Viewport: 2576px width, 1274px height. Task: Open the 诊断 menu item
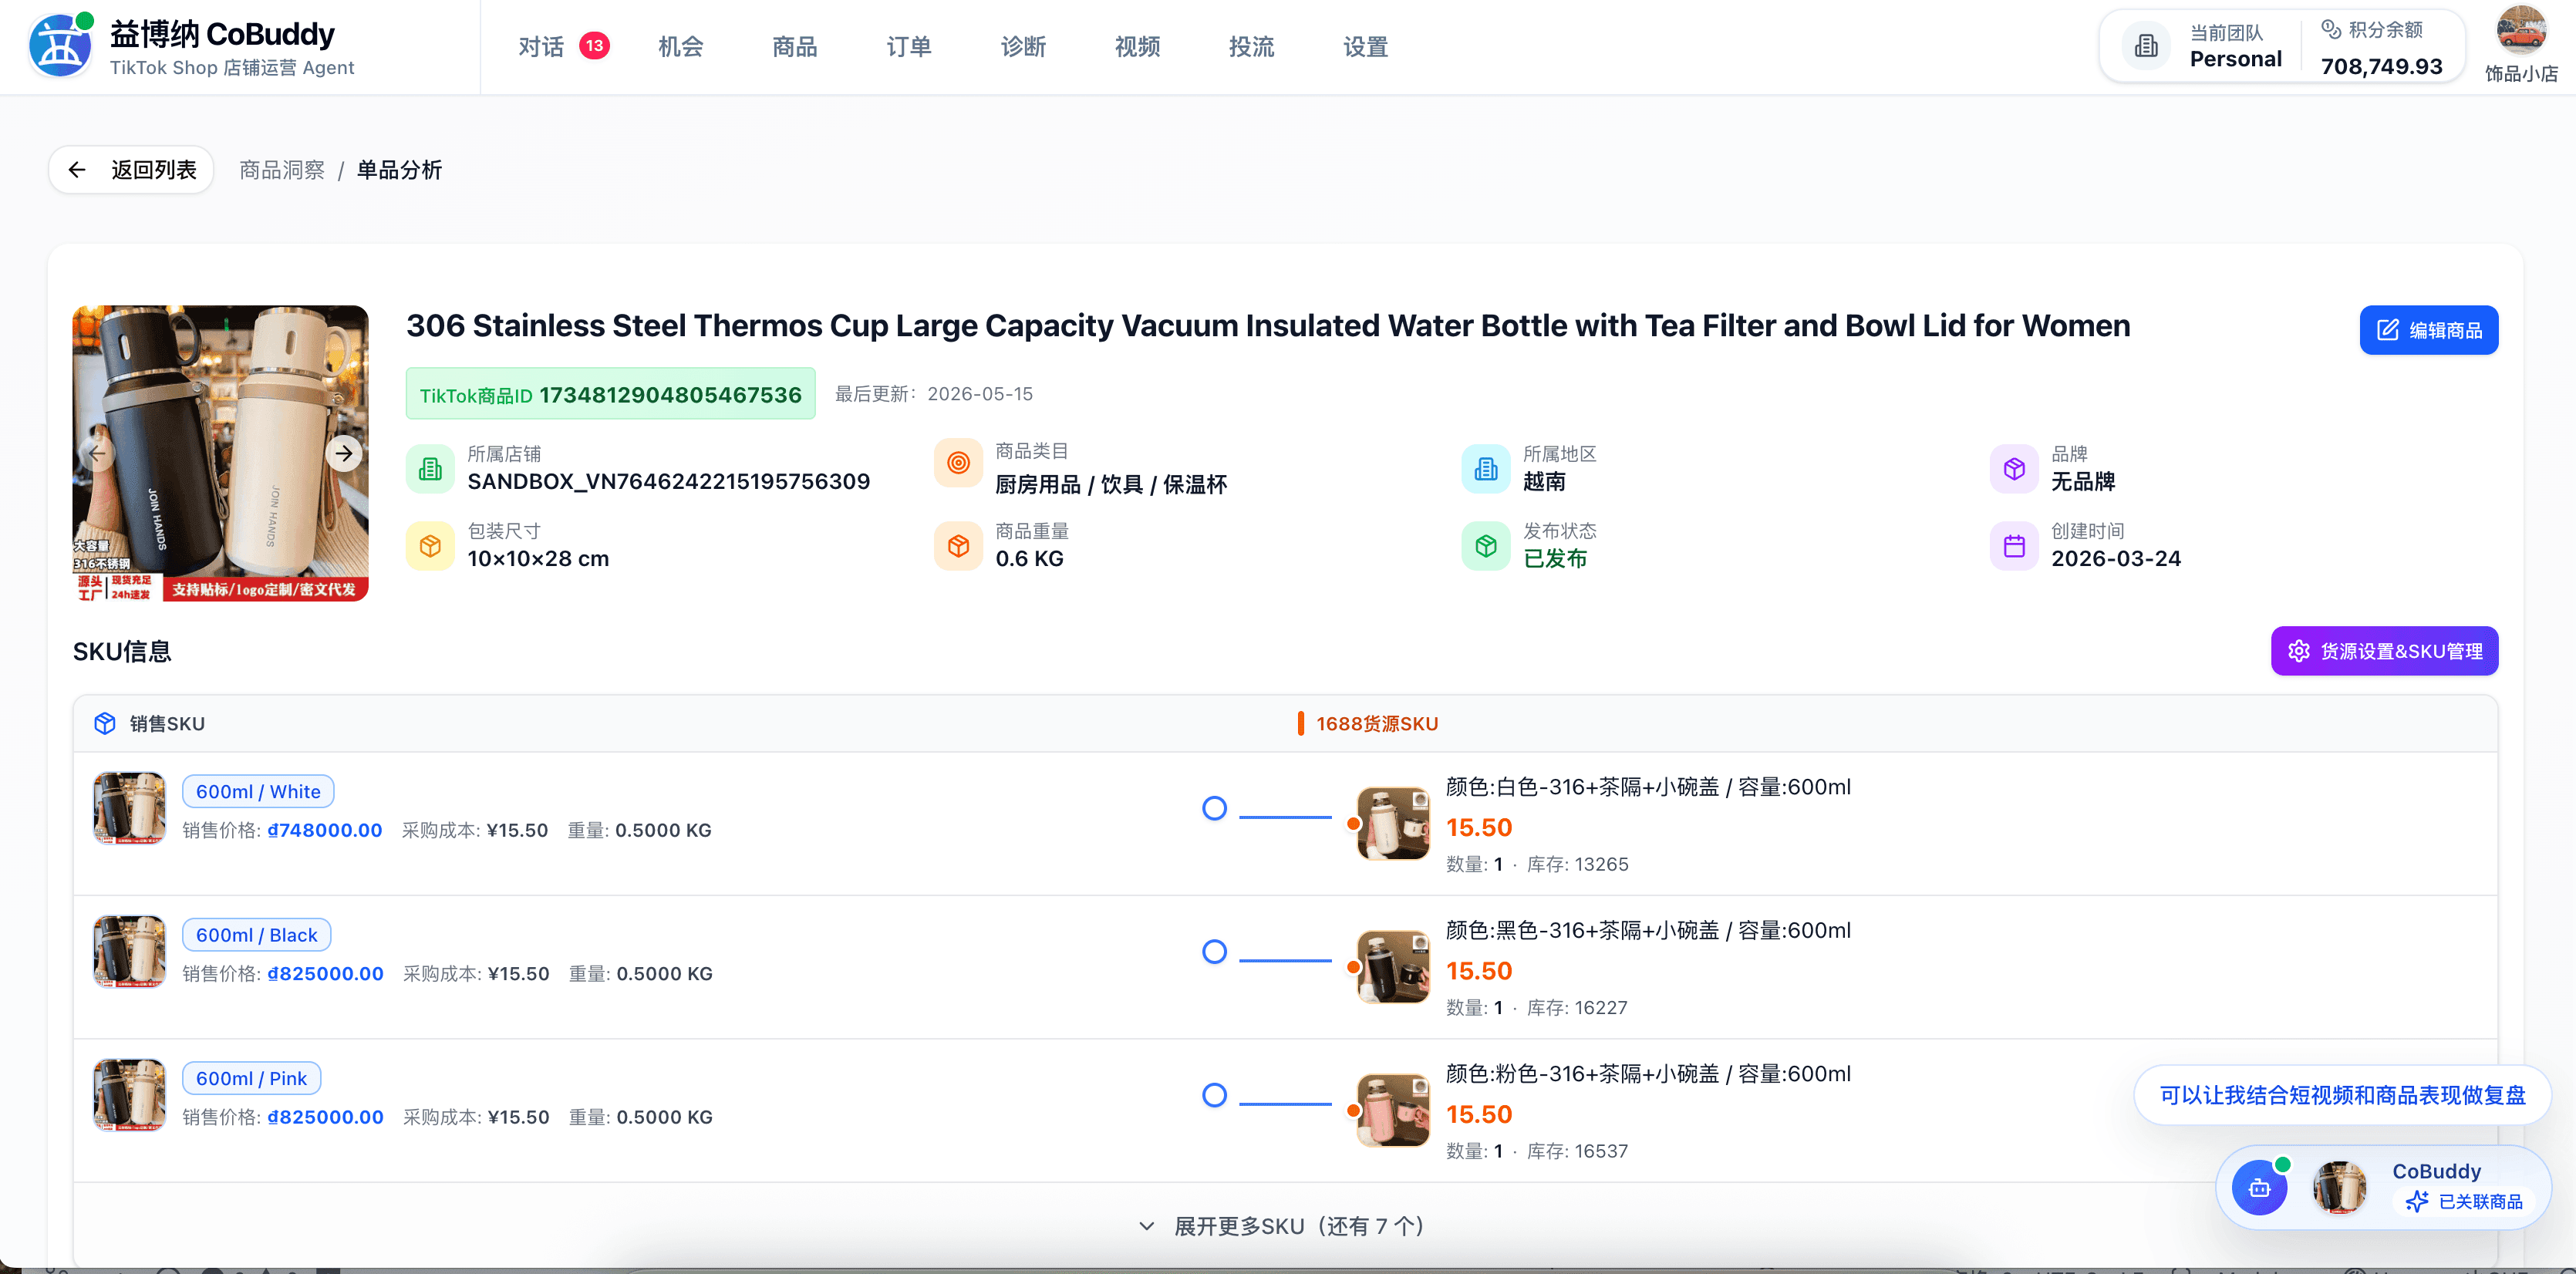(1022, 46)
